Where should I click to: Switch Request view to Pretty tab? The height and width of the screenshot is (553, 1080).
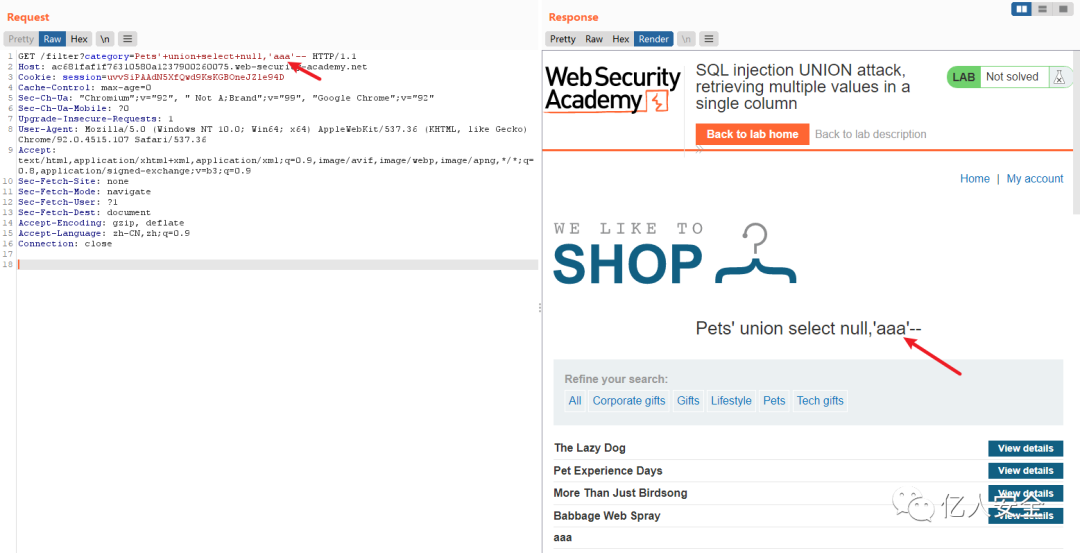click(x=21, y=39)
